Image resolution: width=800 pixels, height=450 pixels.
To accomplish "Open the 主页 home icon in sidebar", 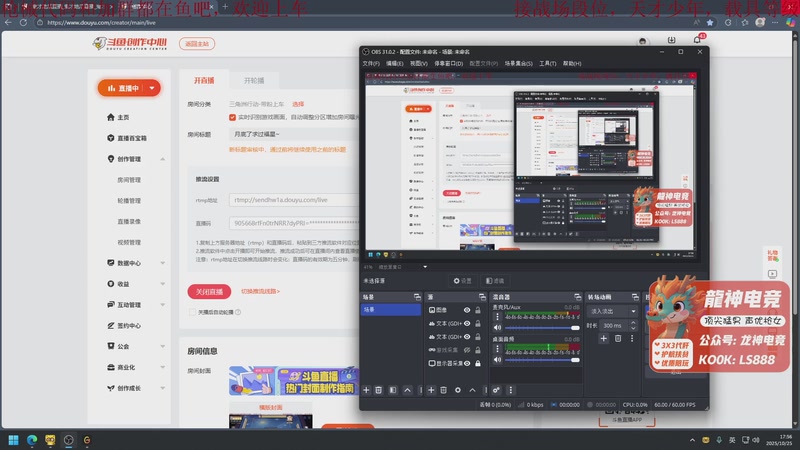I will pyautogui.click(x=111, y=117).
